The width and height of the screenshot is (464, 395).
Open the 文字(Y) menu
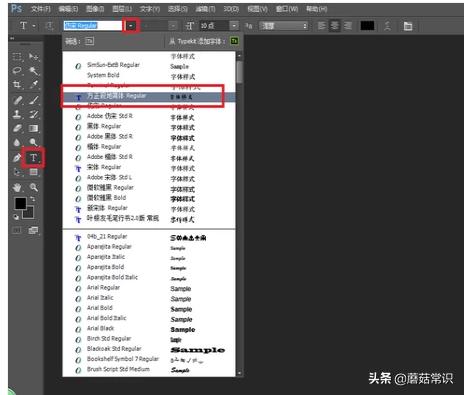point(150,9)
